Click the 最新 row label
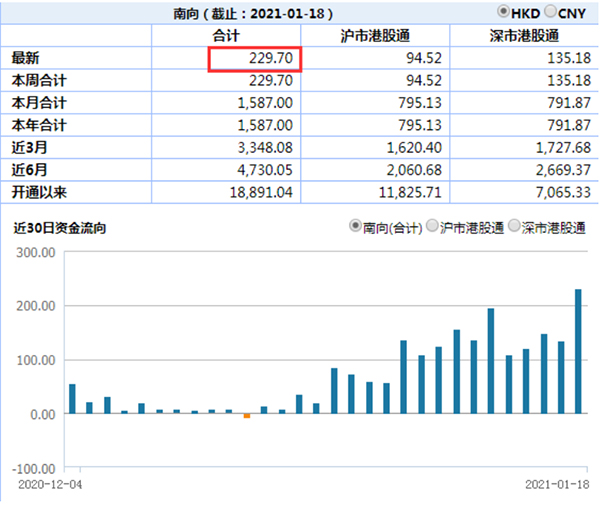600x506 pixels. 25,58
